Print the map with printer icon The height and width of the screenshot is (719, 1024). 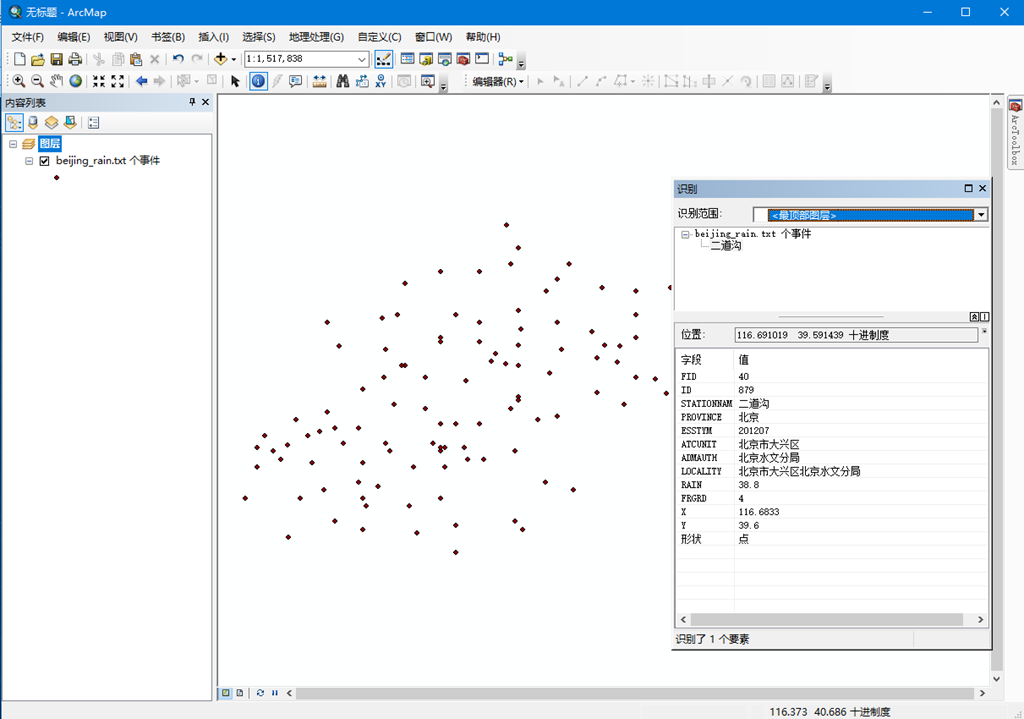pos(75,59)
